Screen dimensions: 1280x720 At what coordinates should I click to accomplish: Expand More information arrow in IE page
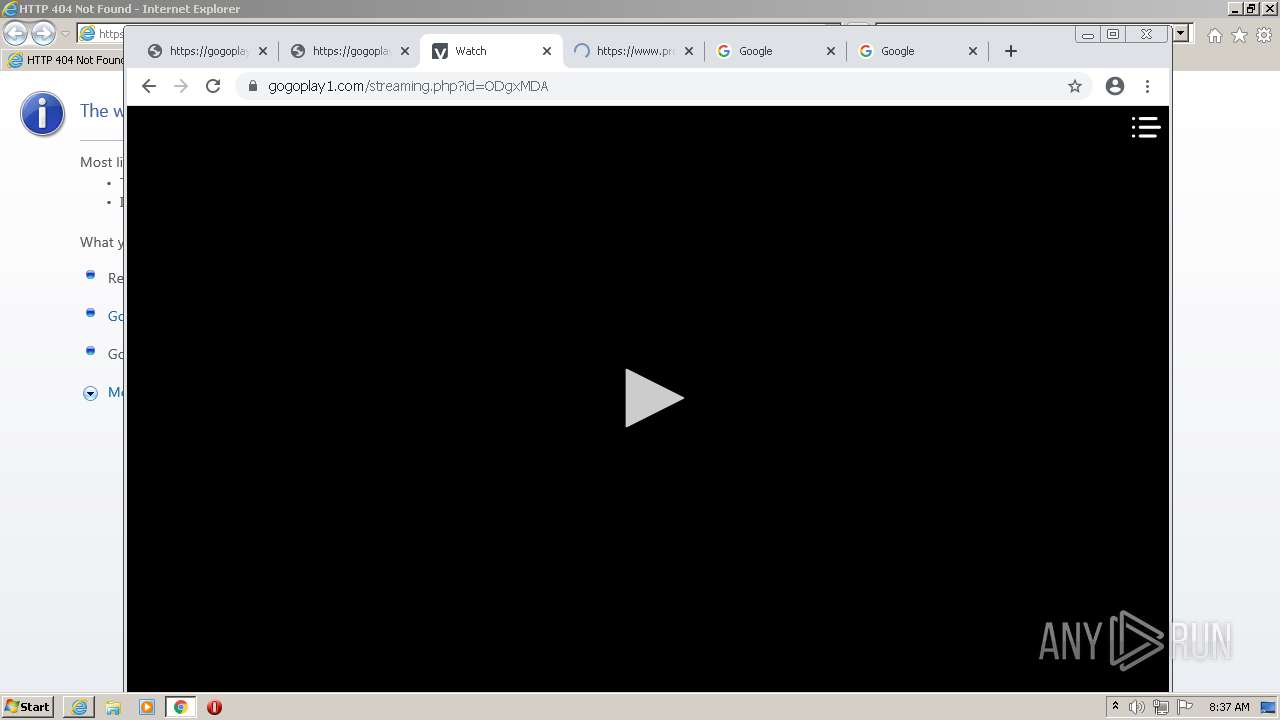(90, 393)
